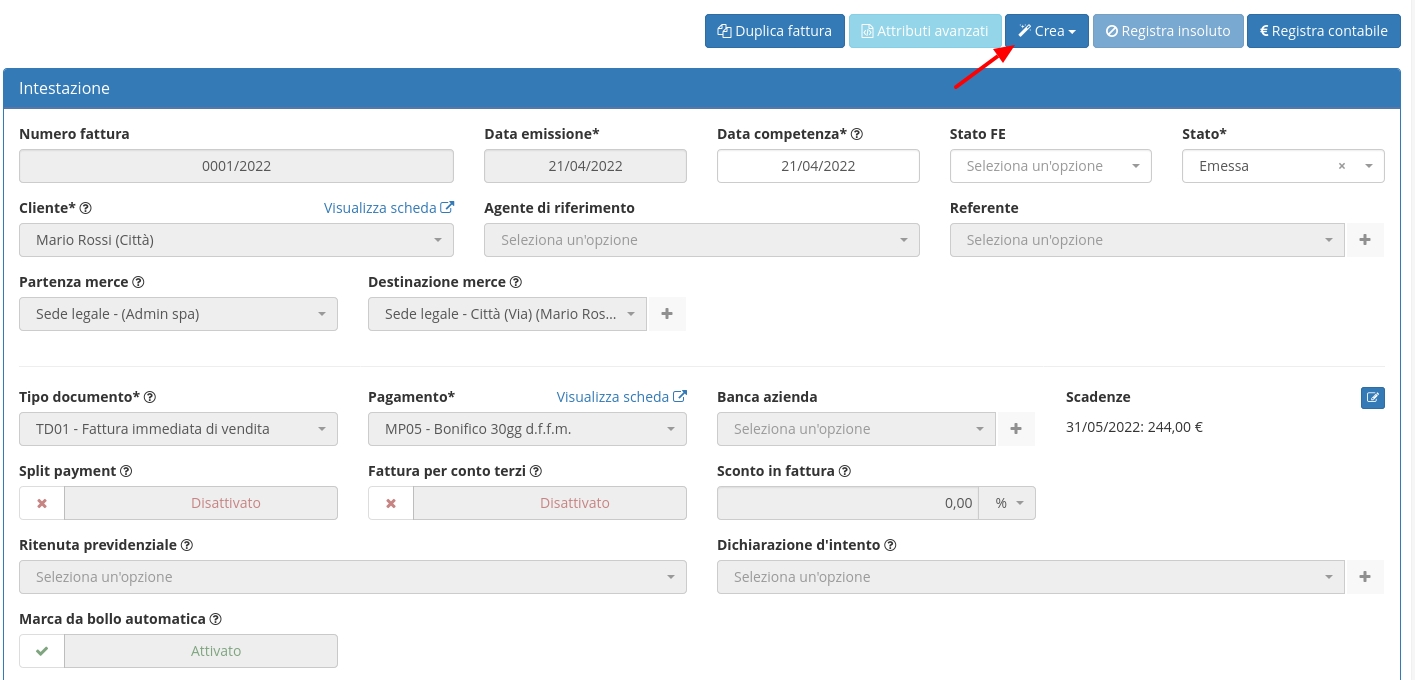Click help icon next to Marca da bollo automatica

click(x=215, y=619)
